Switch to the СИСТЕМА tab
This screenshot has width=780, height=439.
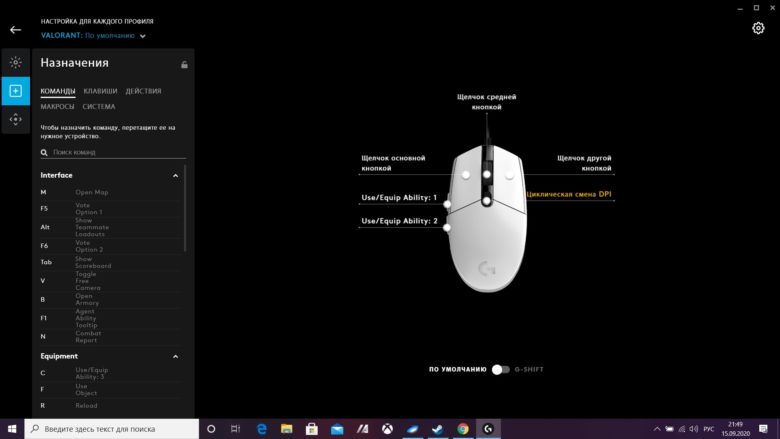(99, 107)
